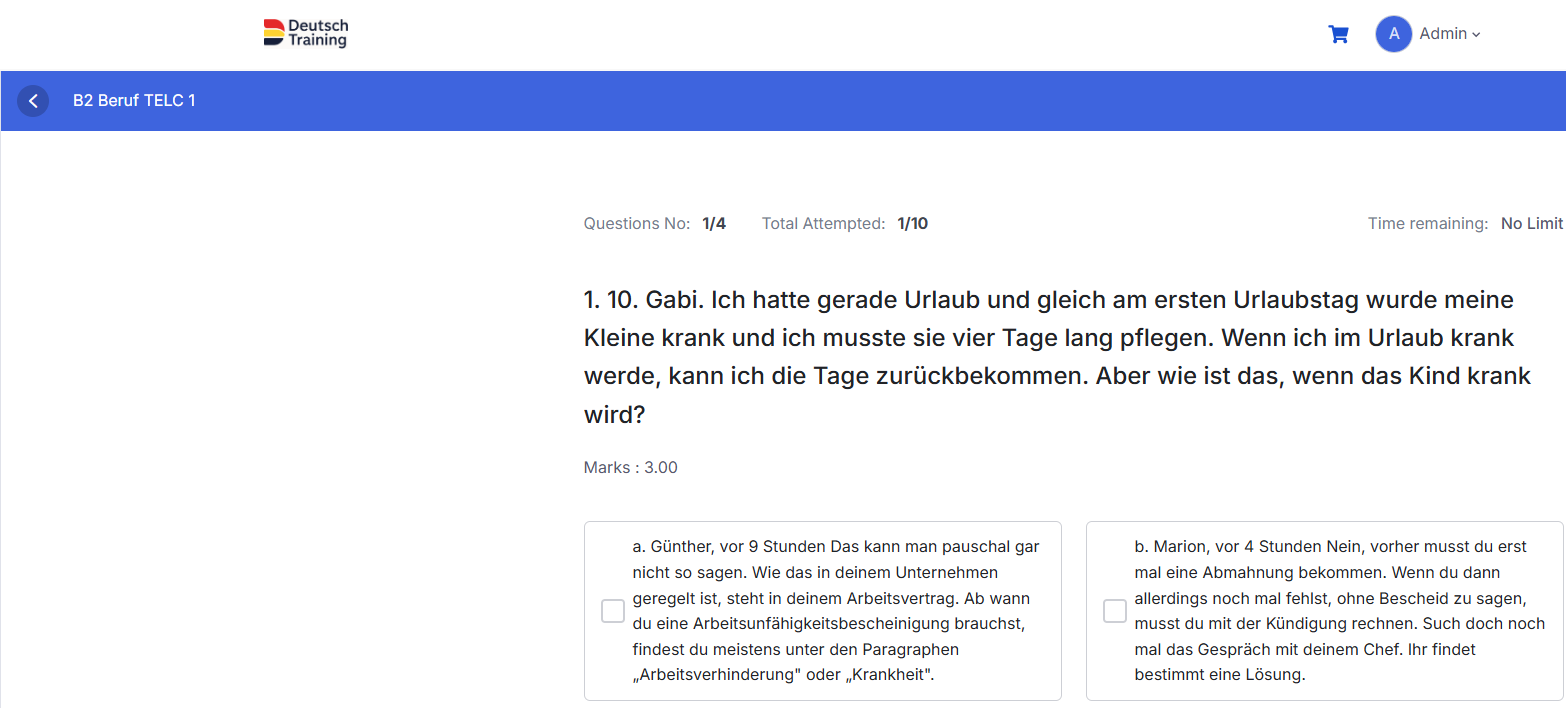
Task: Click the 'Time remaining:' label
Action: pyautogui.click(x=1428, y=224)
